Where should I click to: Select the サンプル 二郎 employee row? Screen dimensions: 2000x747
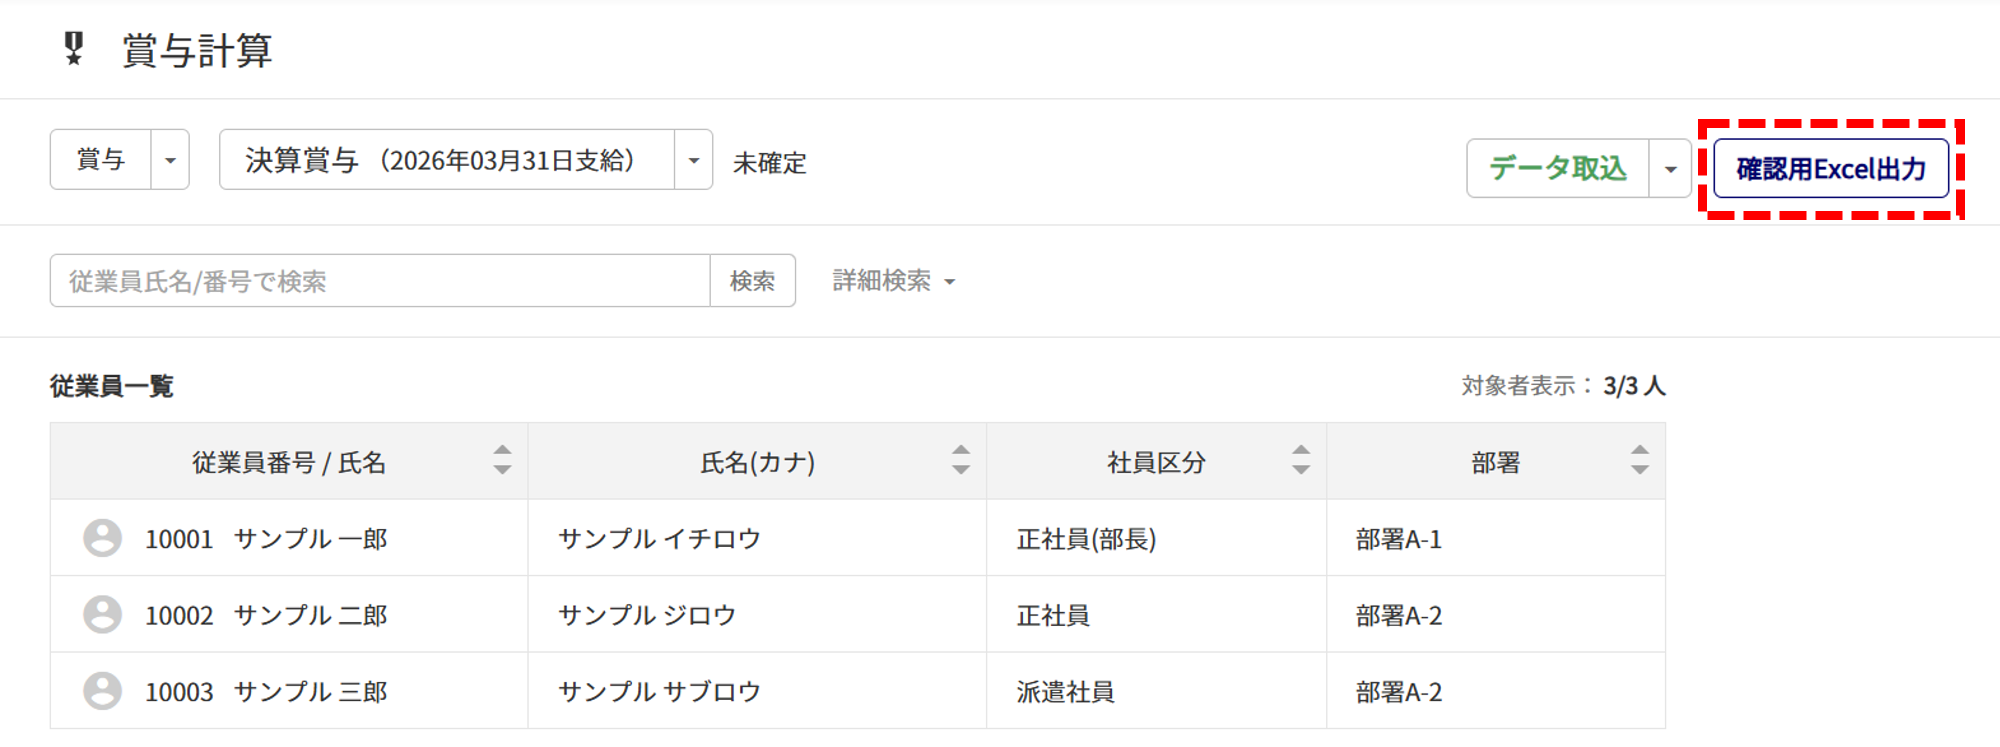tap(310, 615)
